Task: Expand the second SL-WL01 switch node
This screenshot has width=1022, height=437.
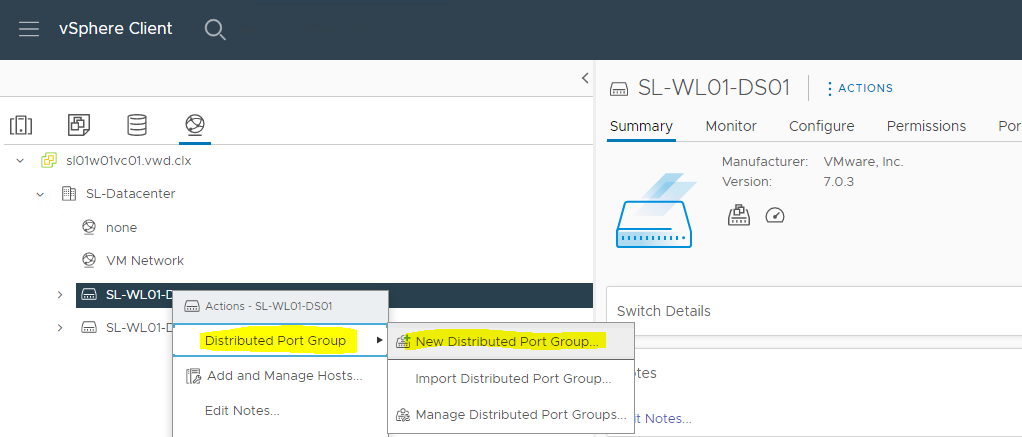Action: coord(60,327)
